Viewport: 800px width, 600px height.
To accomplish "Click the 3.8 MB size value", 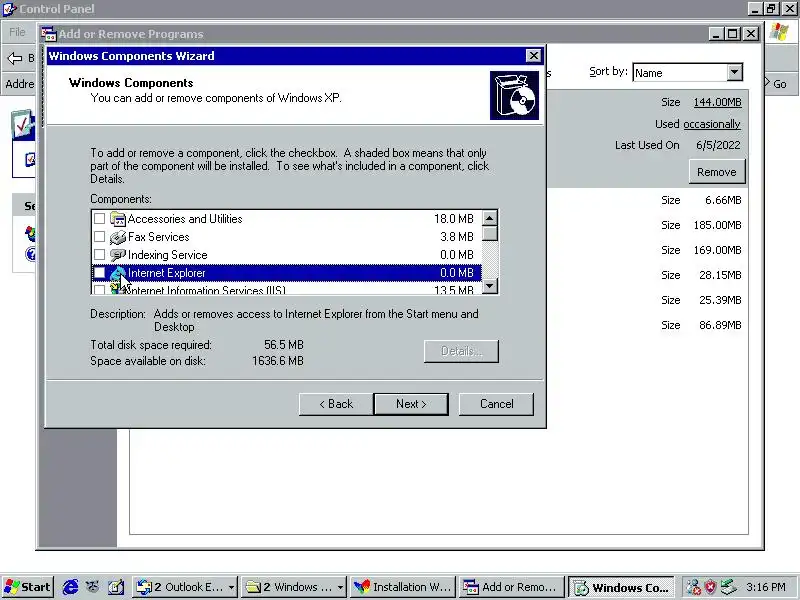I will click(x=457, y=237).
